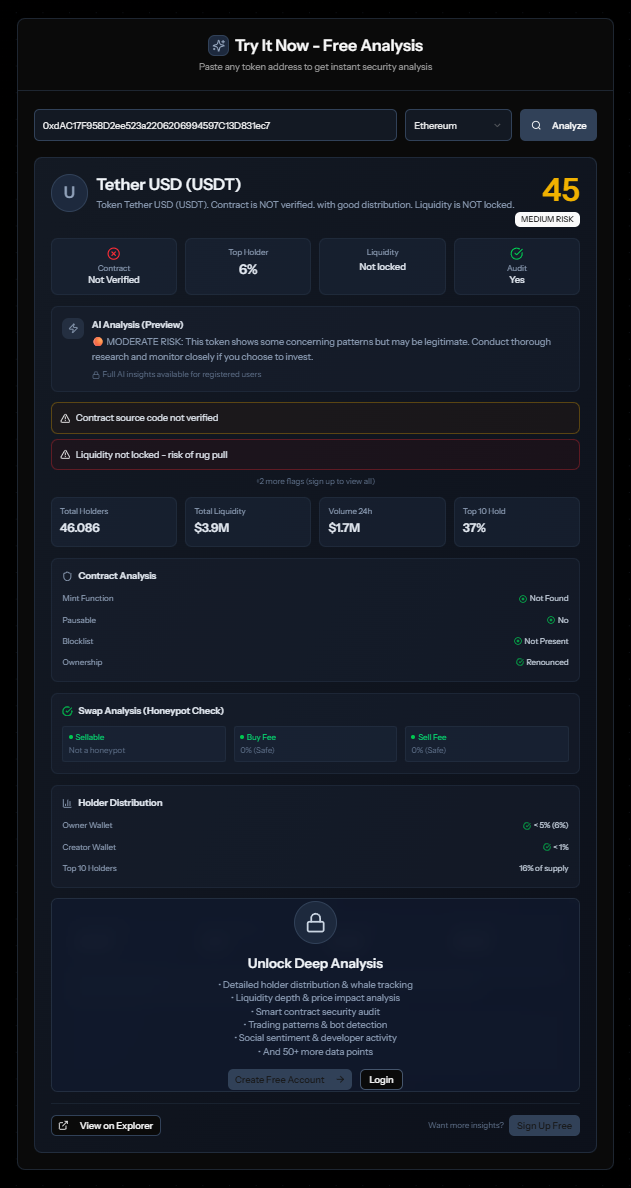Click the MEDIUM RISK badge

click(x=547, y=219)
